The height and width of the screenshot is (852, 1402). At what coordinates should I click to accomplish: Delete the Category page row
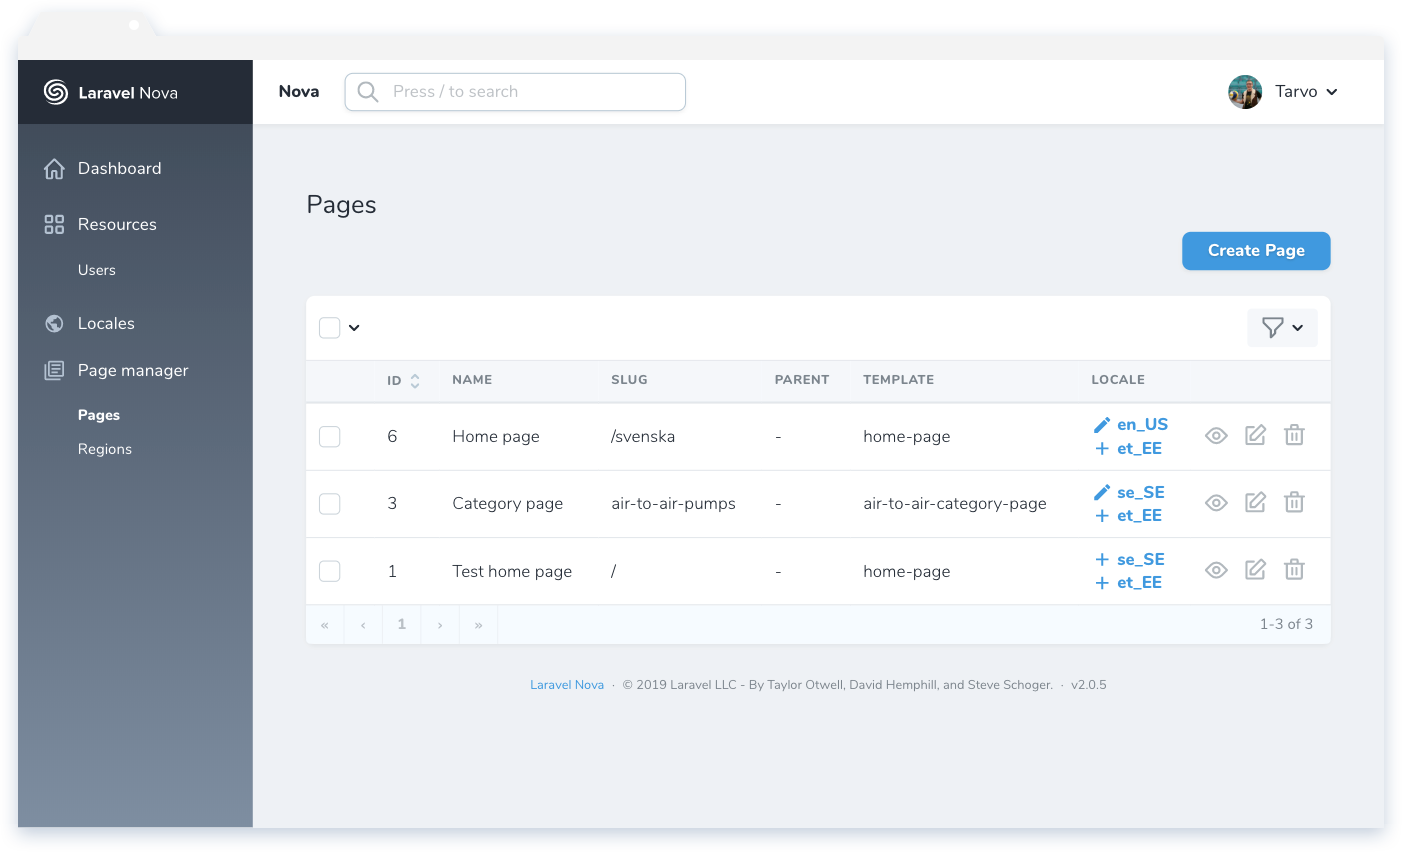point(1294,502)
